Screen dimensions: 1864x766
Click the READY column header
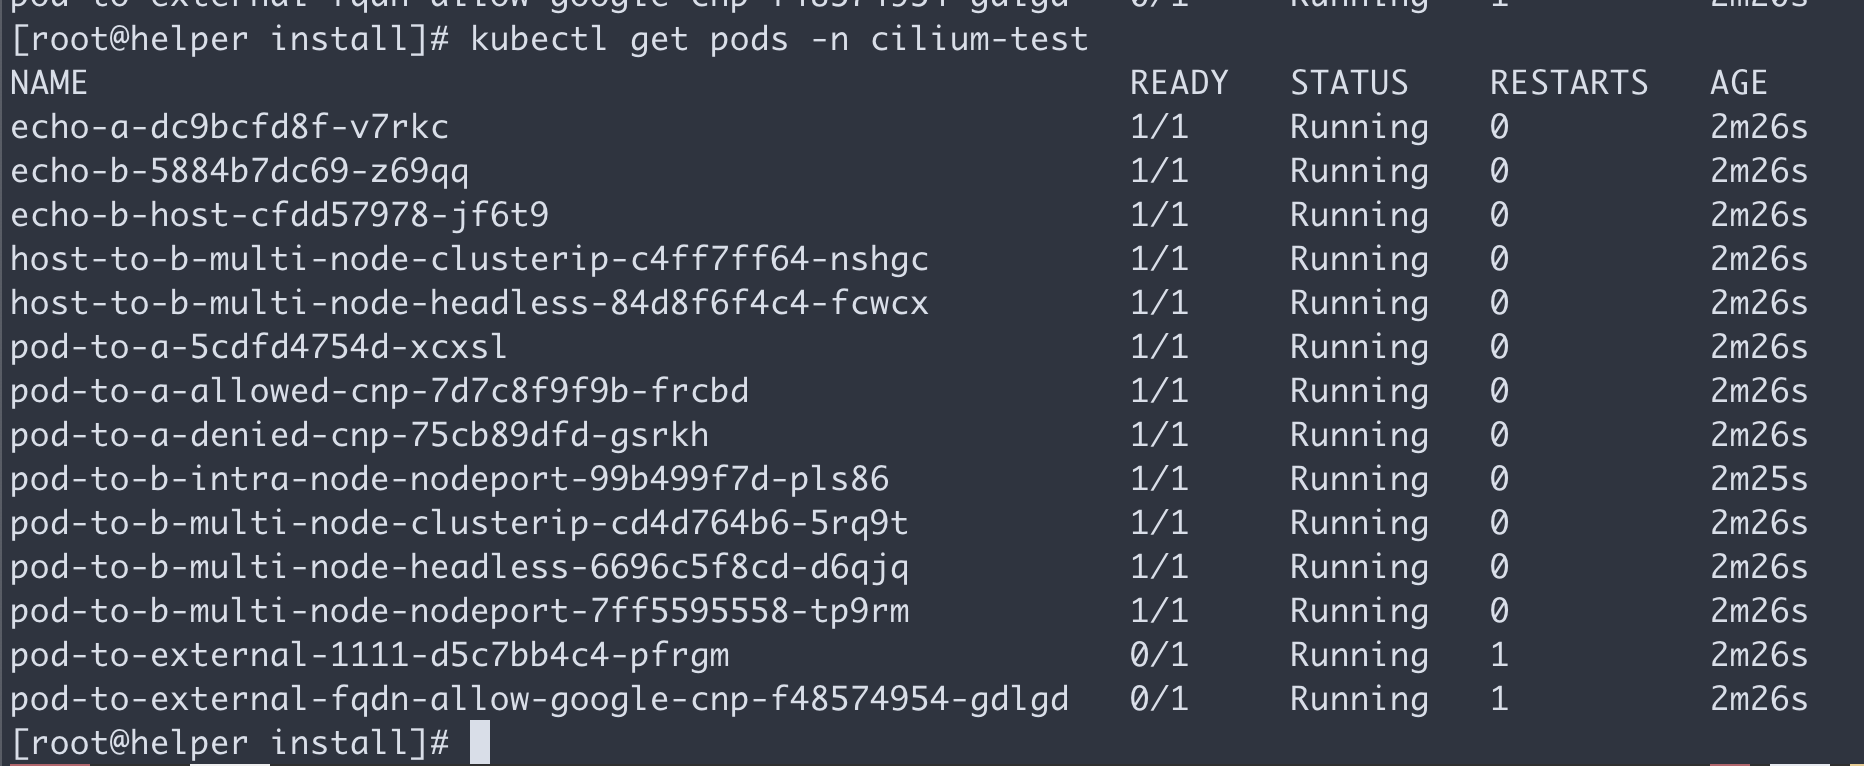coord(1179,84)
